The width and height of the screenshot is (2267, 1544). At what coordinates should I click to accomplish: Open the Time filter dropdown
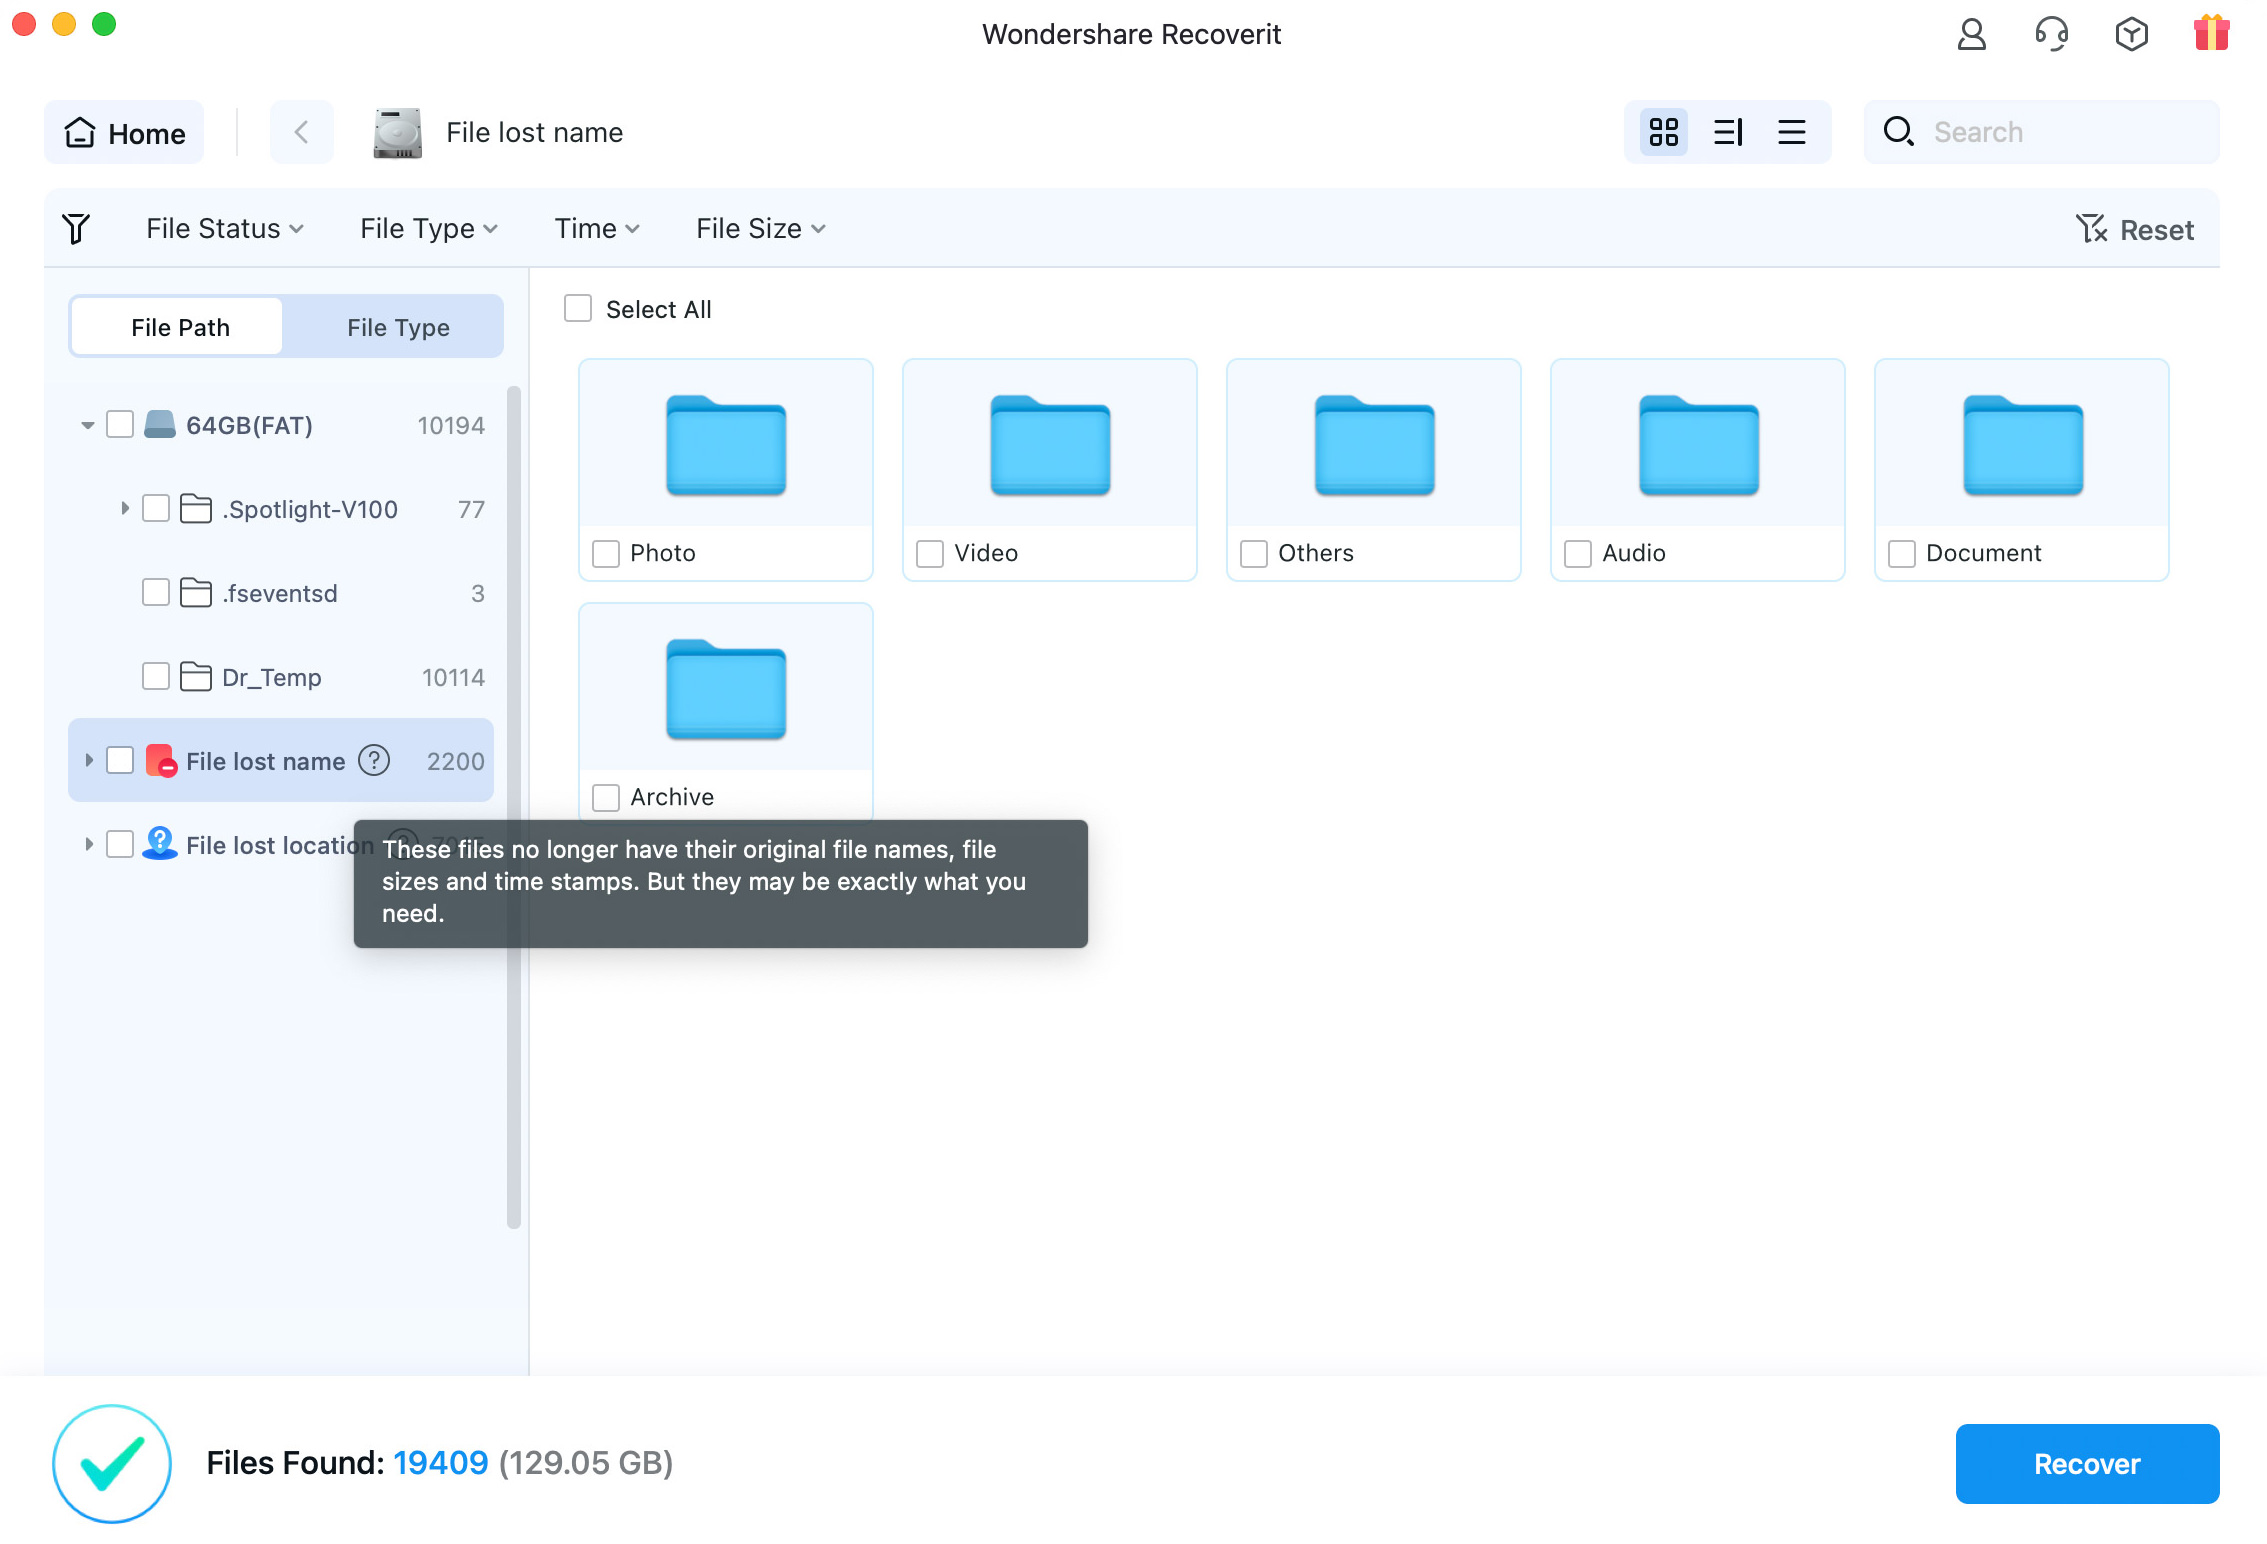(x=597, y=228)
